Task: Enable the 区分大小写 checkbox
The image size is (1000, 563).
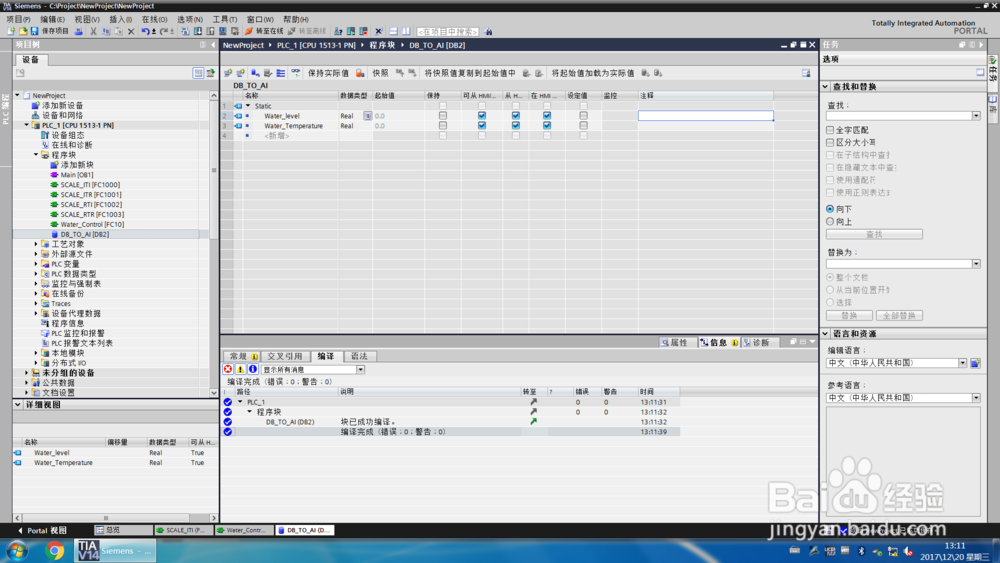Action: click(830, 143)
